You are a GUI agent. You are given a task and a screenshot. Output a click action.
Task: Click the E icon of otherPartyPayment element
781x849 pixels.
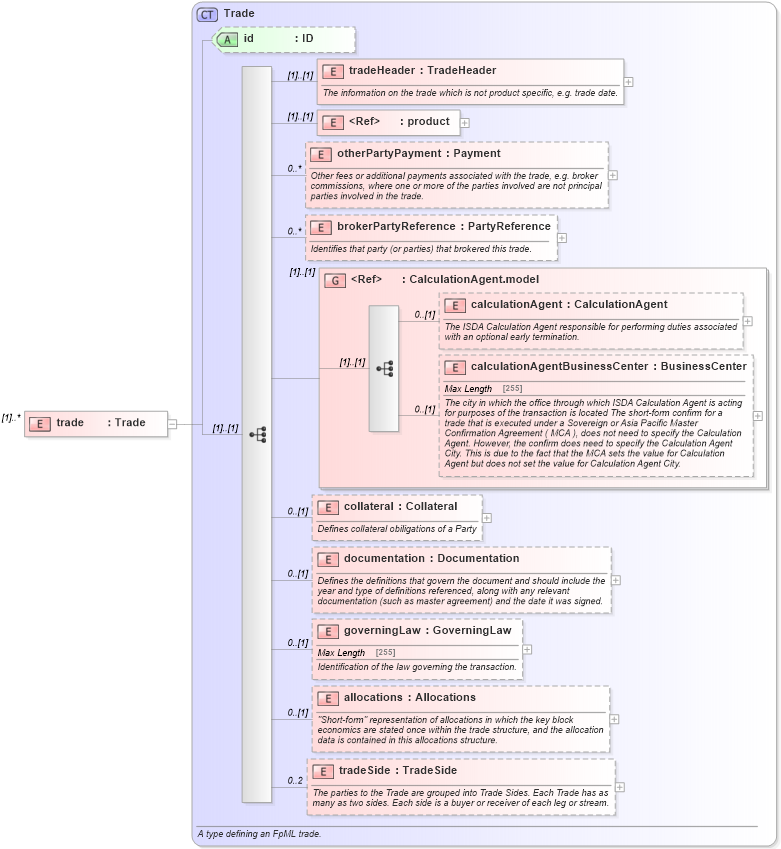click(321, 154)
